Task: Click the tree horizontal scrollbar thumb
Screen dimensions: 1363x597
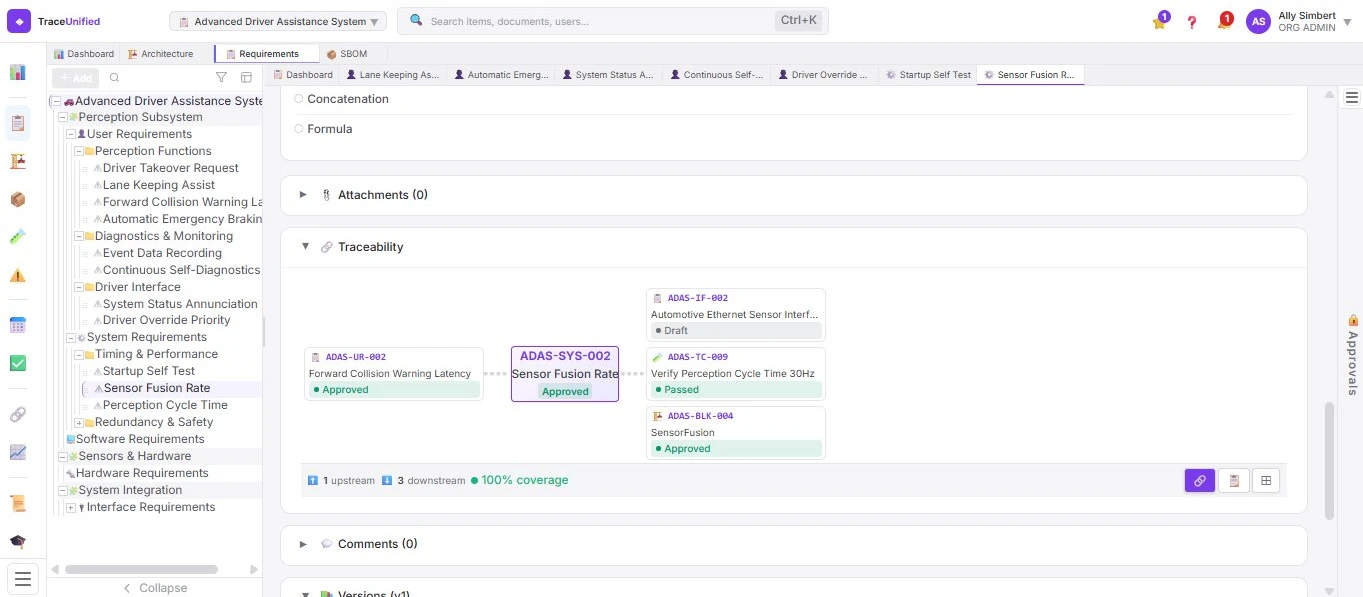Action: tap(141, 570)
